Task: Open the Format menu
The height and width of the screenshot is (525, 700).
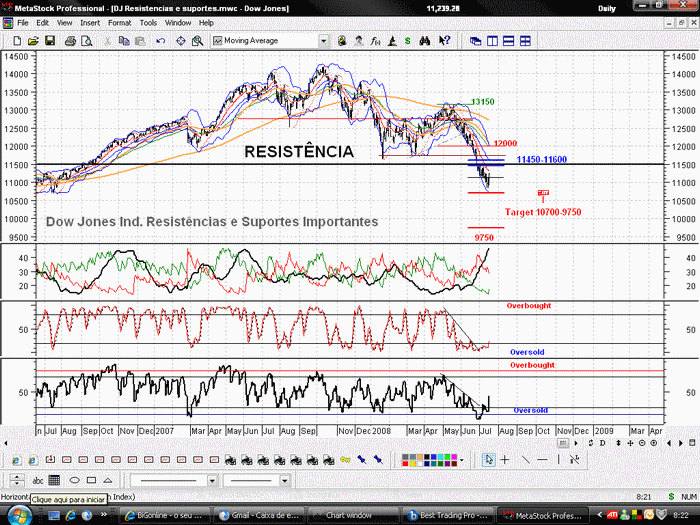Action: pyautogui.click(x=120, y=23)
